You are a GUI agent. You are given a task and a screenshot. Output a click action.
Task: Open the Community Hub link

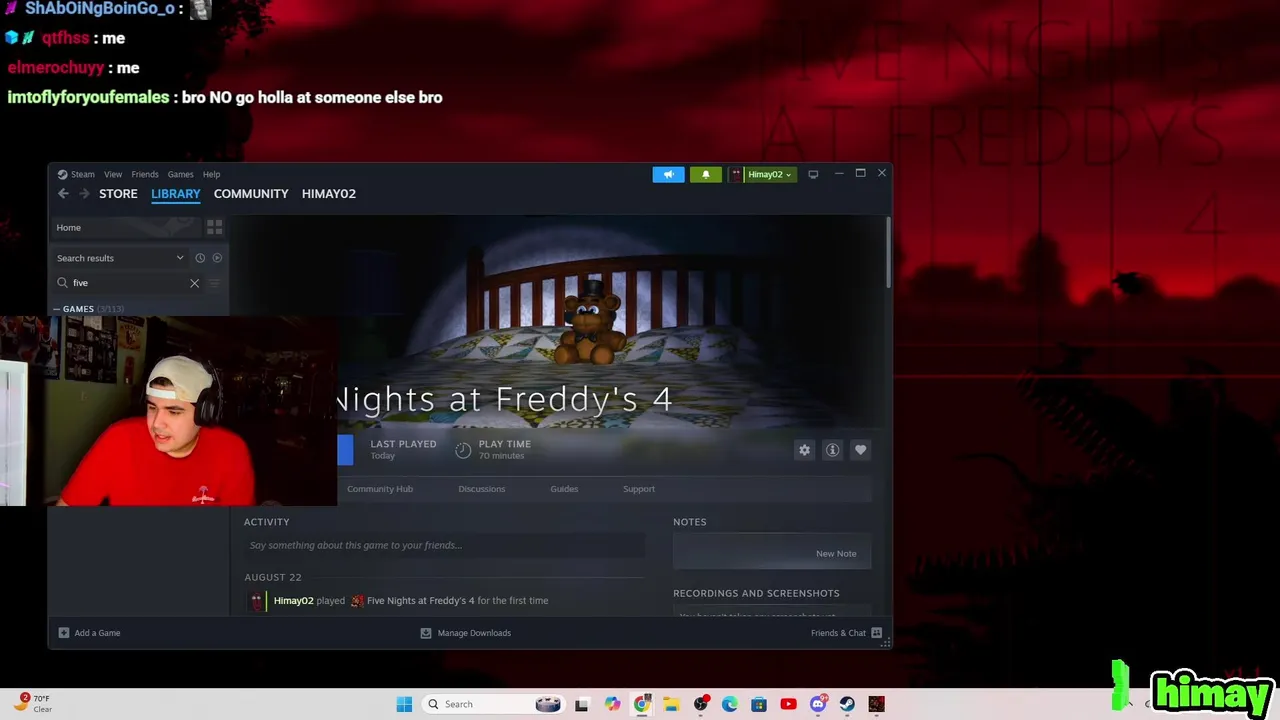tap(380, 489)
